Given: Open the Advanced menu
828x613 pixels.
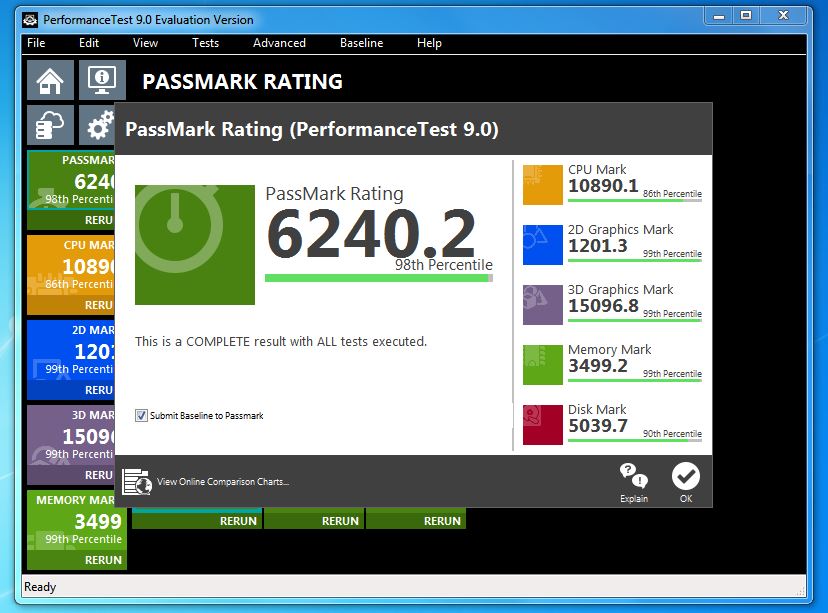Looking at the screenshot, I should click(x=279, y=43).
